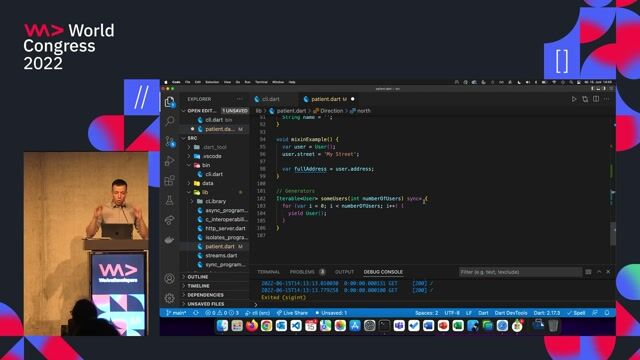The height and width of the screenshot is (360, 640).
Task: Open Visual Studio Code from the Dock
Action: [296, 326]
